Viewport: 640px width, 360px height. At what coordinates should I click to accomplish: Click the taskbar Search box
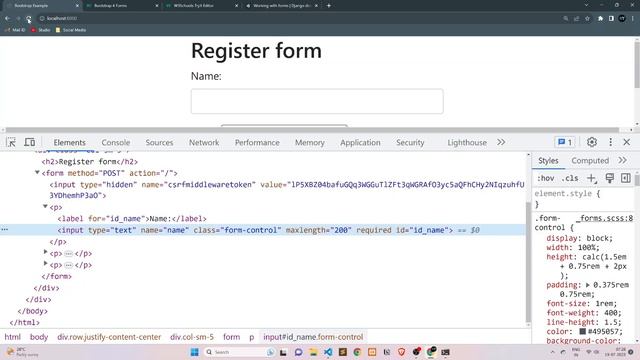[240, 352]
